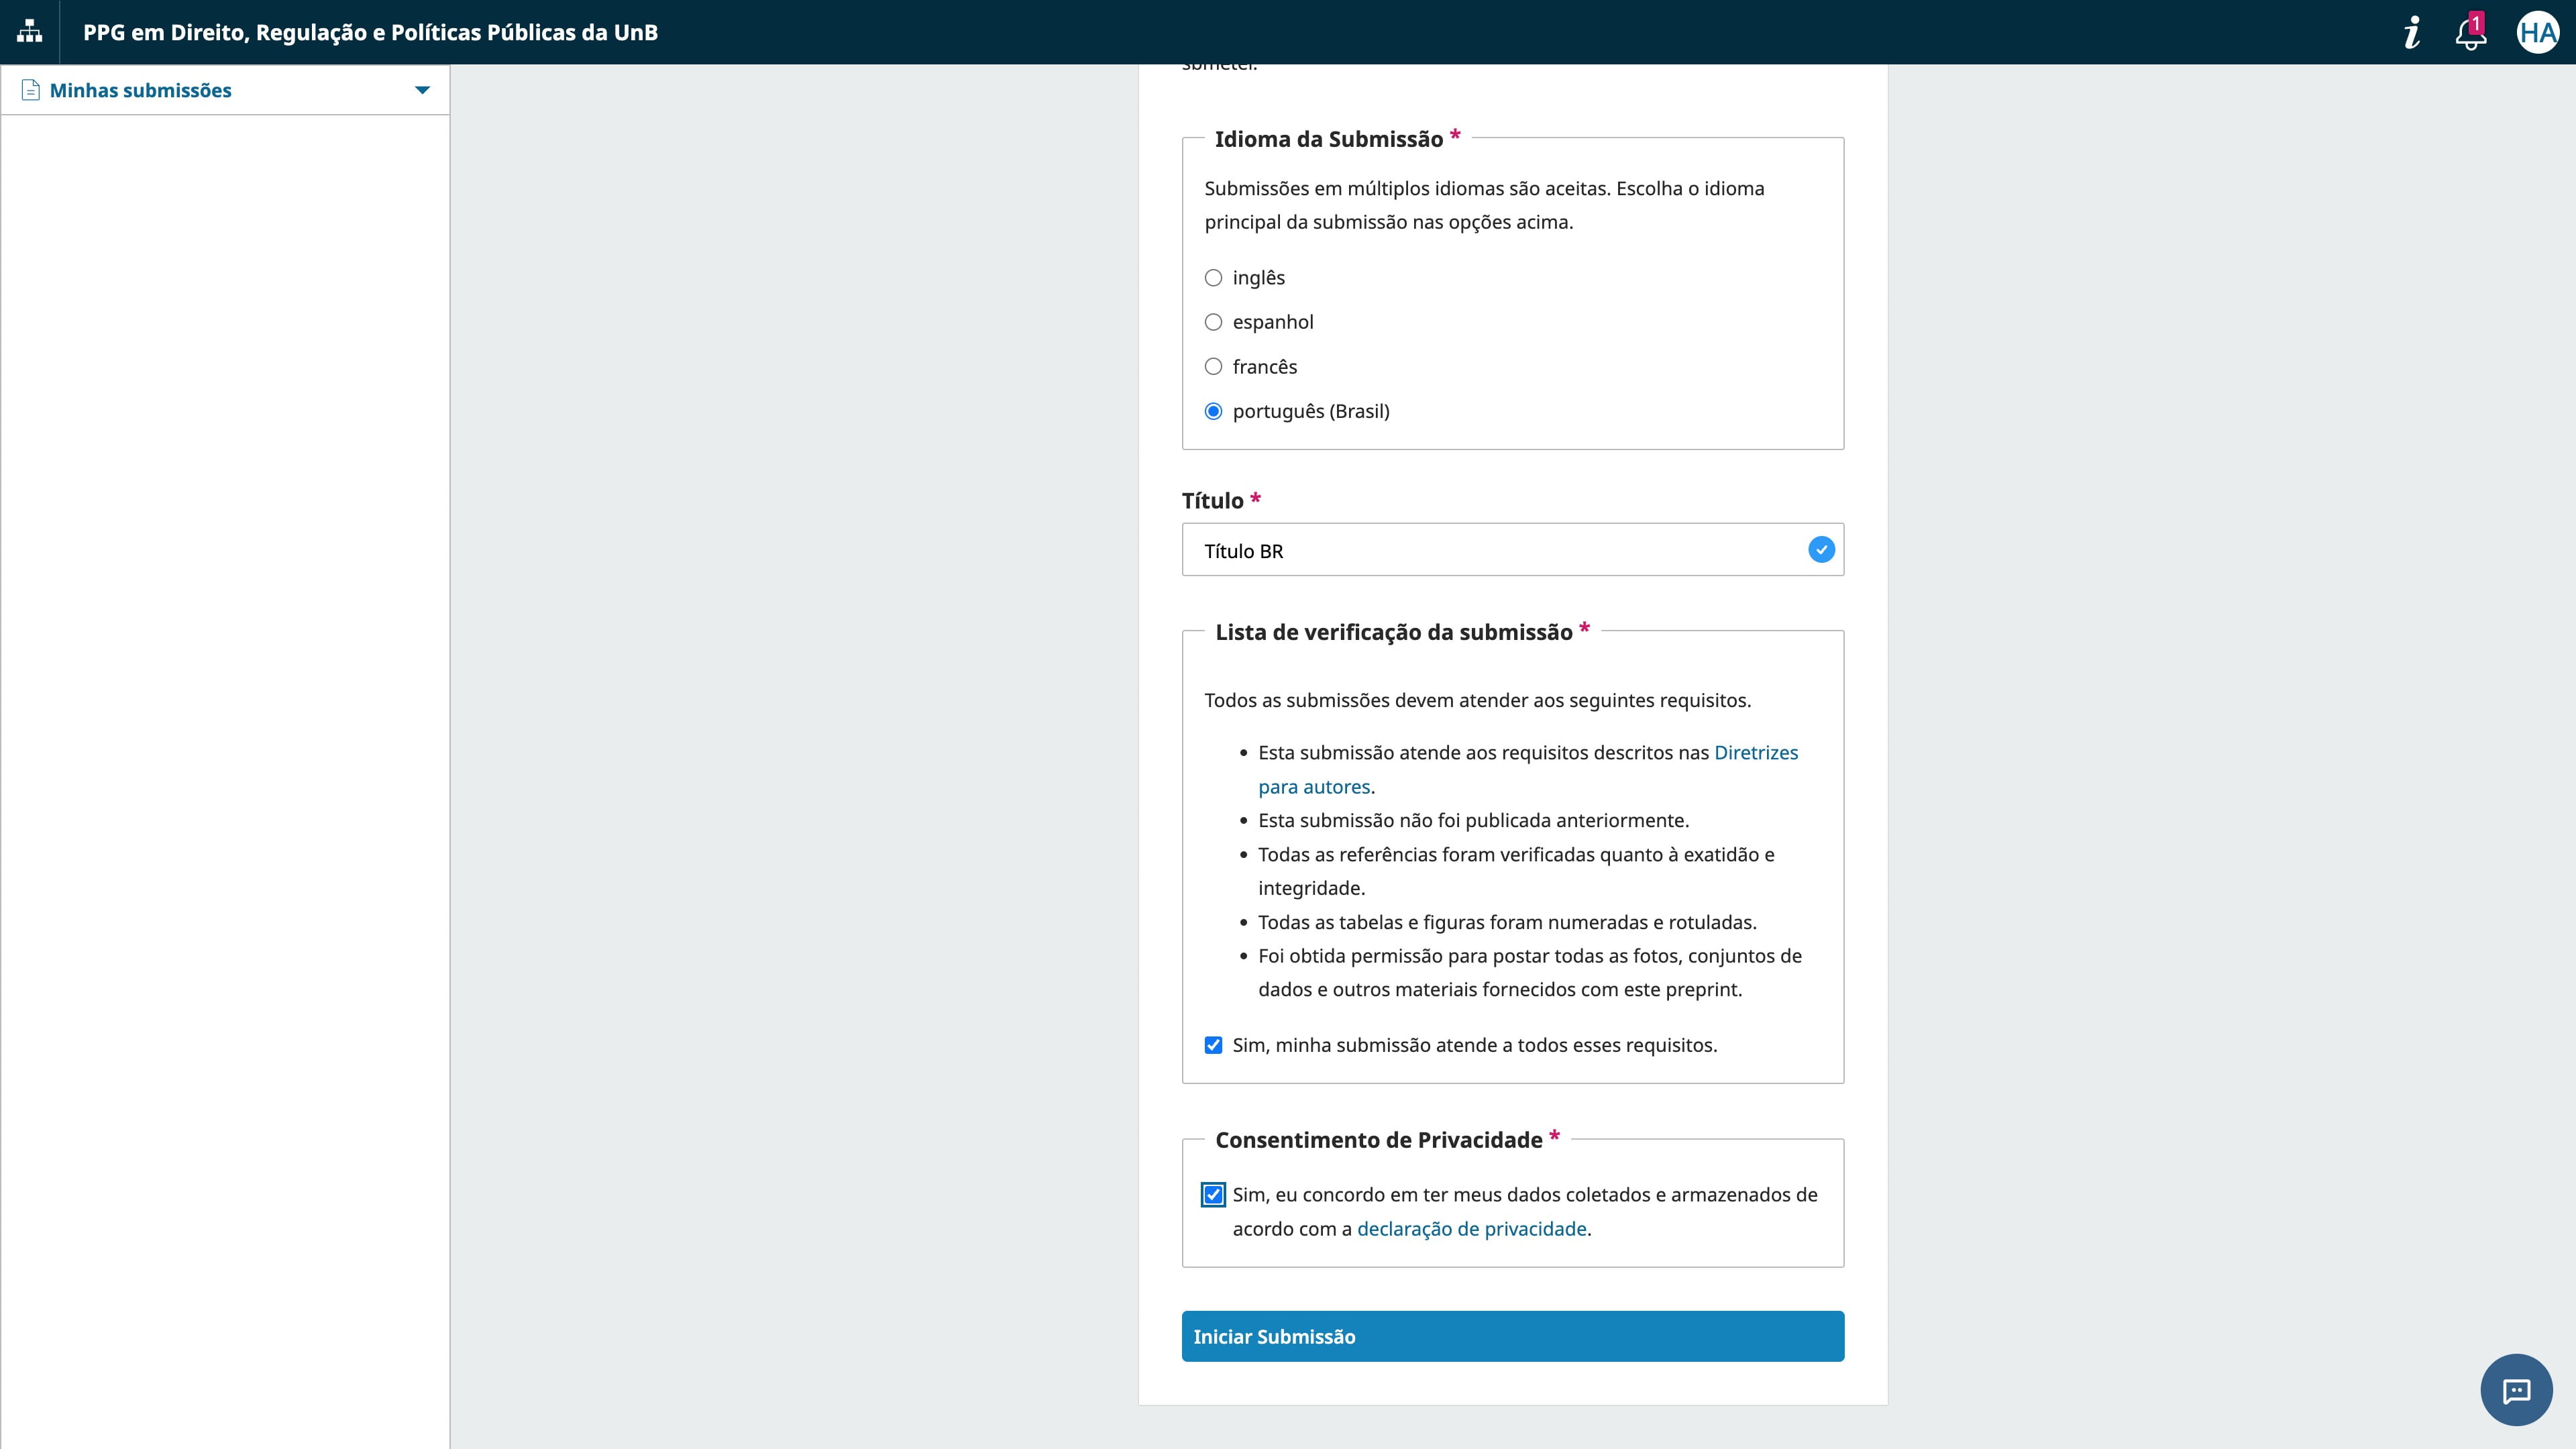Viewport: 2576px width, 1449px height.
Task: Open the site structure icon in header
Action: [x=30, y=32]
